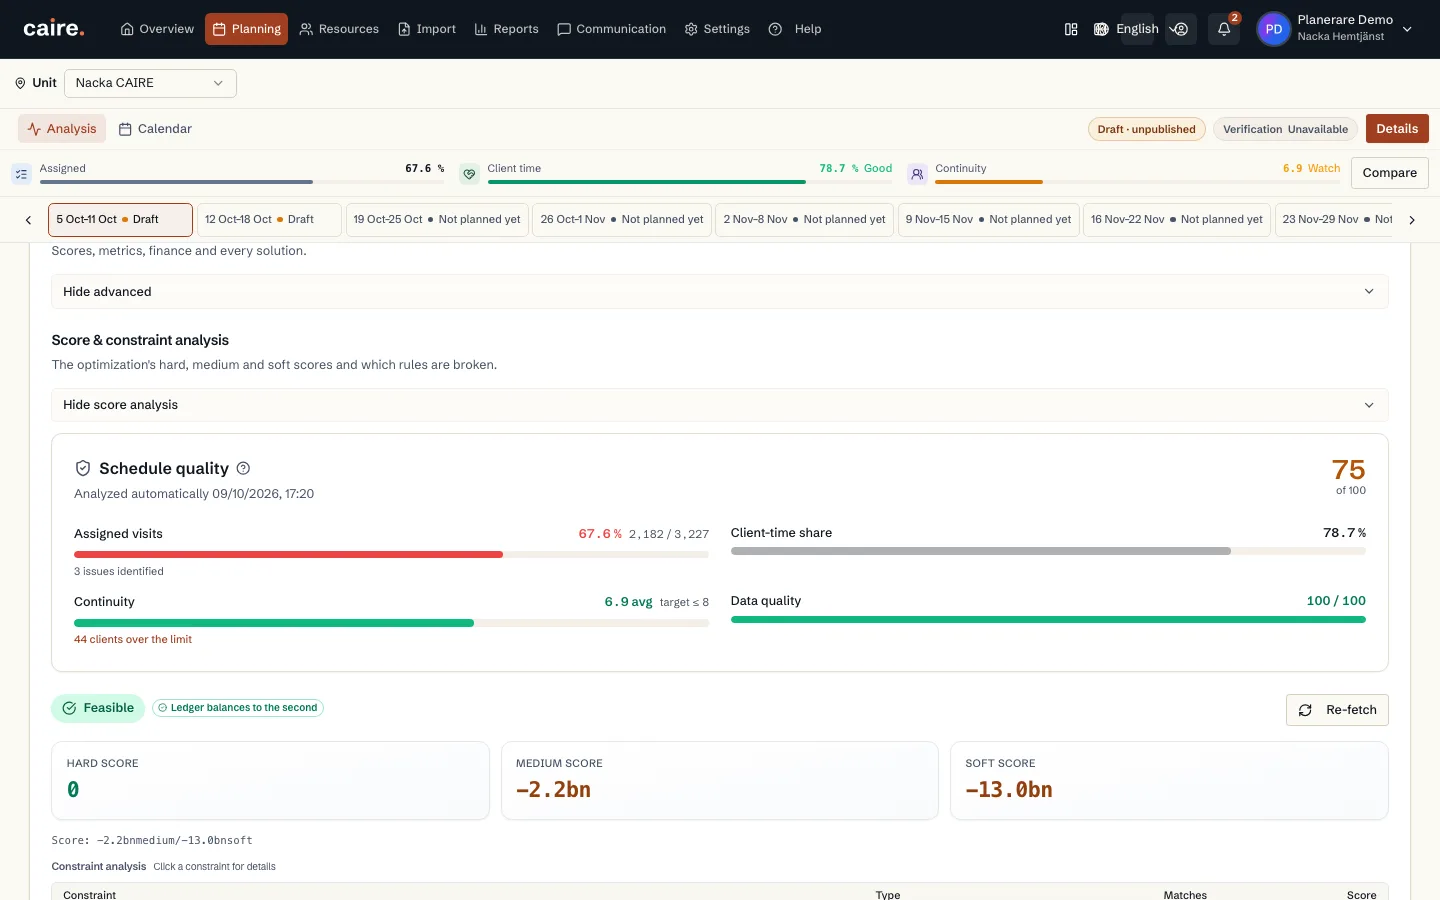This screenshot has height=900, width=1440.
Task: Open the dashboard layout icon in header
Action: tap(1071, 29)
